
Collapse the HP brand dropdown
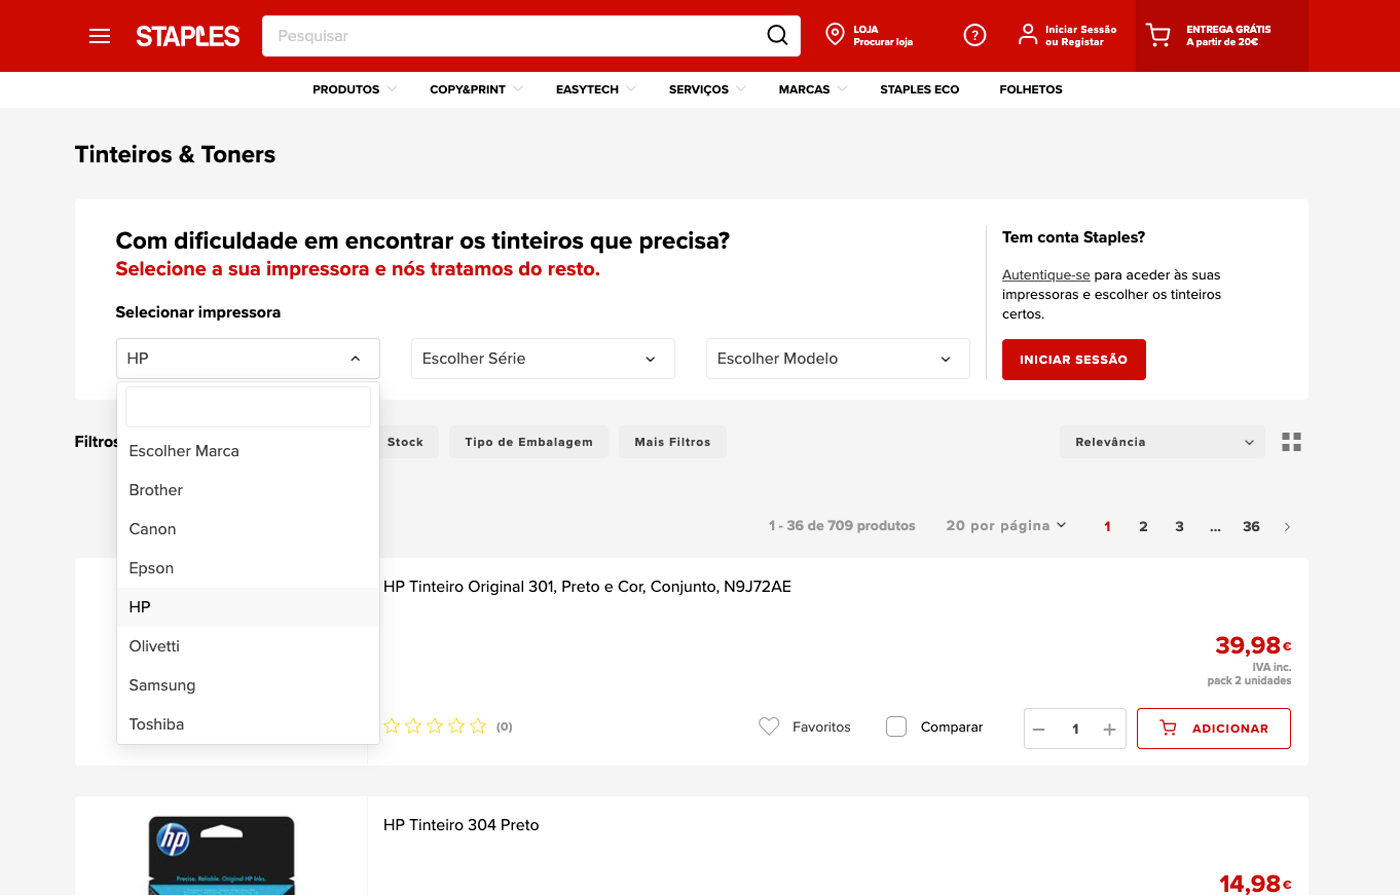coord(248,358)
